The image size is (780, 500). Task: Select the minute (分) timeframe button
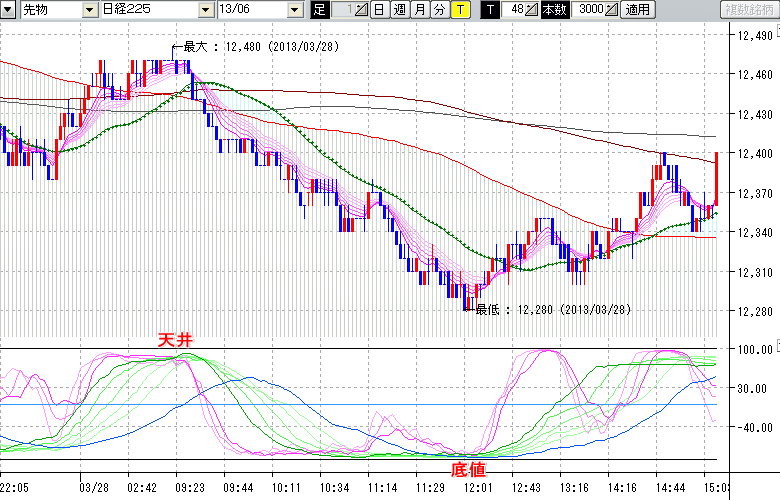coord(439,9)
